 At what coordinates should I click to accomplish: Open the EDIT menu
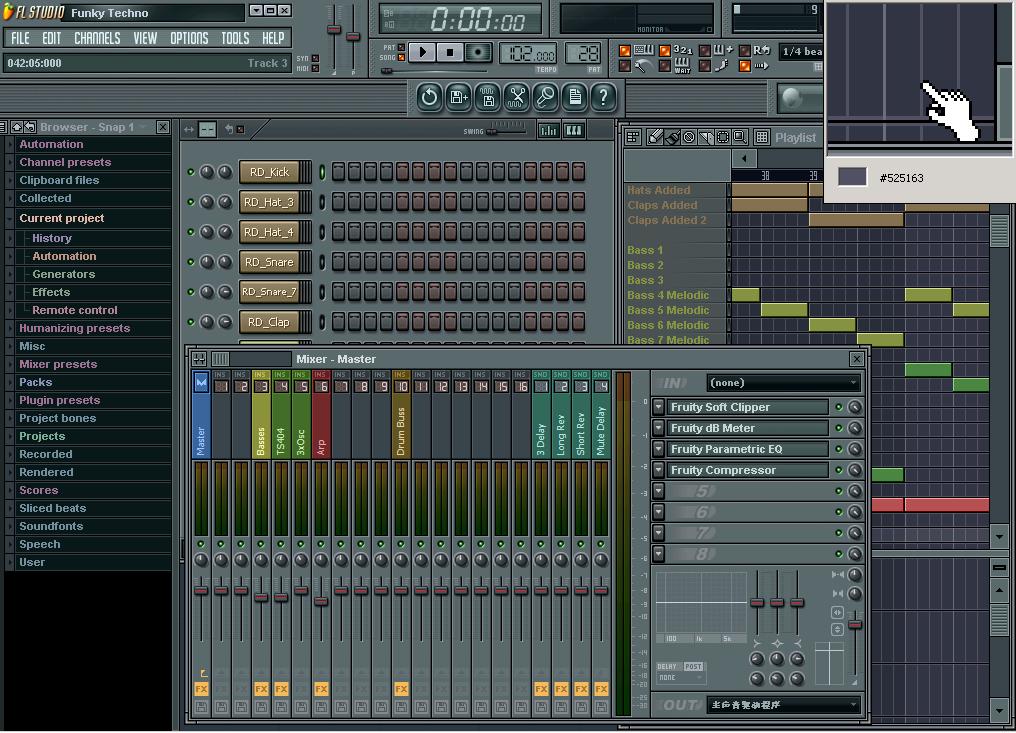point(52,38)
